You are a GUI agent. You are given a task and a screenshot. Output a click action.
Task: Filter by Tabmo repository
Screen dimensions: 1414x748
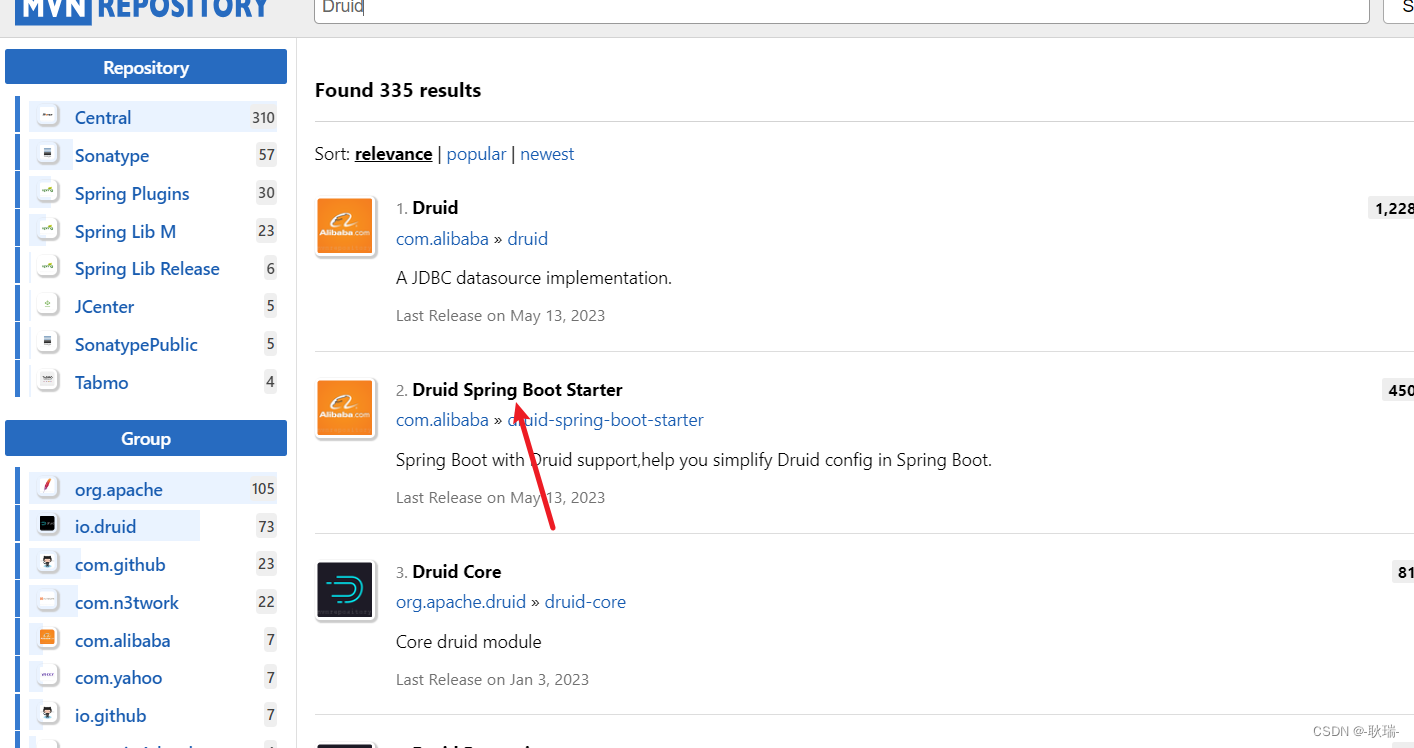point(101,382)
